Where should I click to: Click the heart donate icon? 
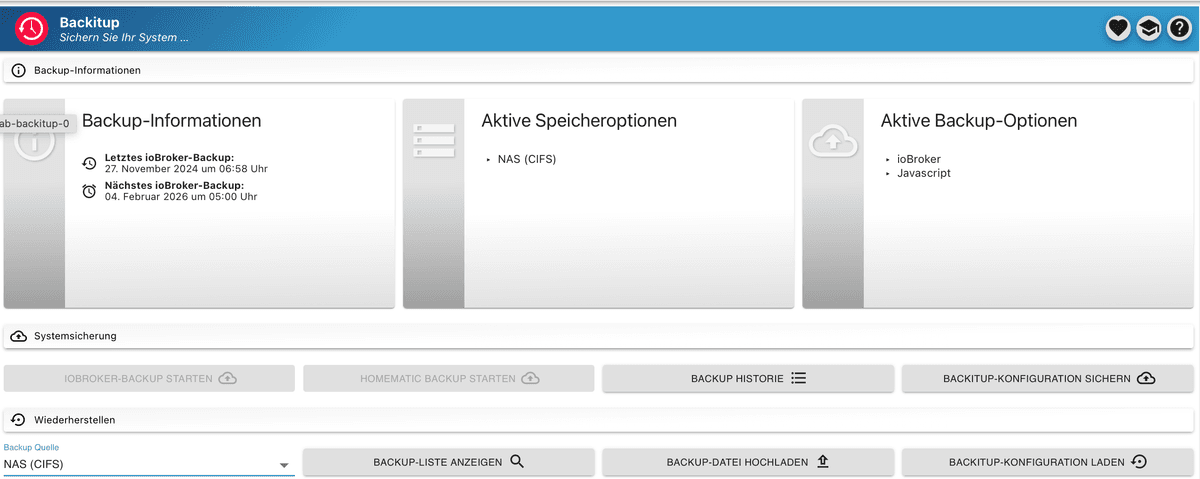(1118, 29)
